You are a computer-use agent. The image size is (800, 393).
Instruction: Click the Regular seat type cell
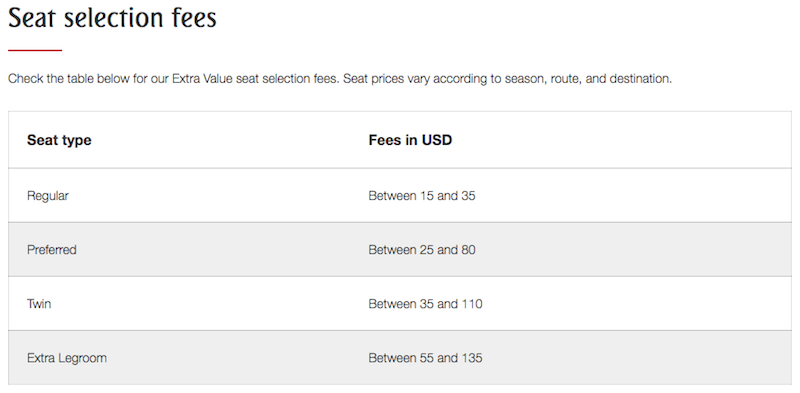[47, 196]
